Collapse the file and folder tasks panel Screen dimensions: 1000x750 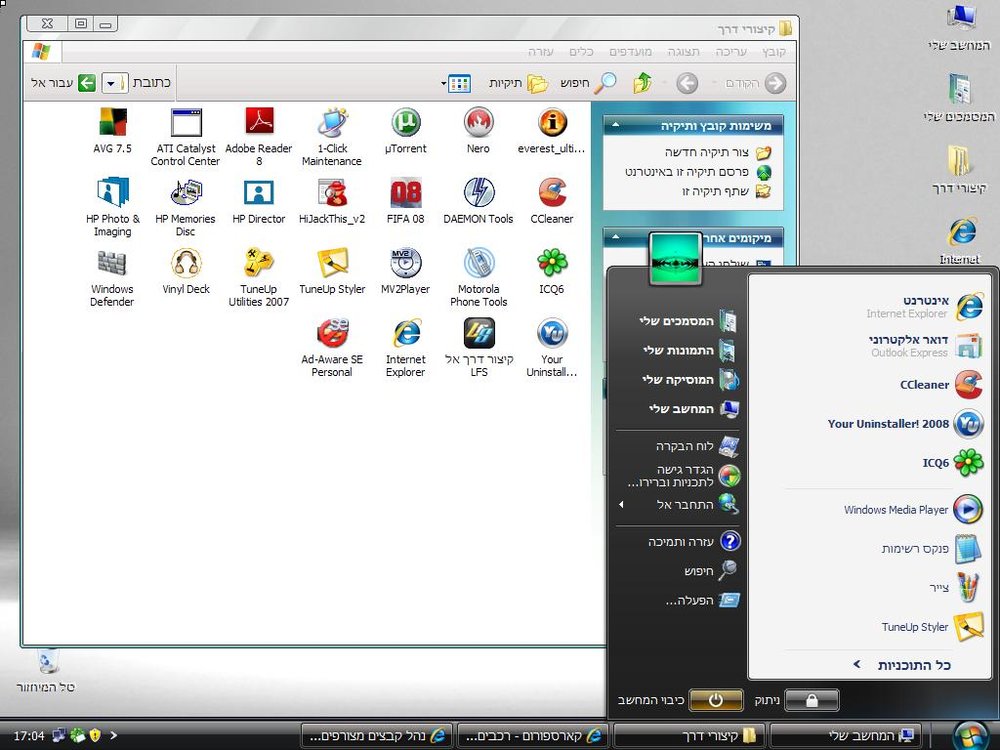pyautogui.click(x=615, y=125)
